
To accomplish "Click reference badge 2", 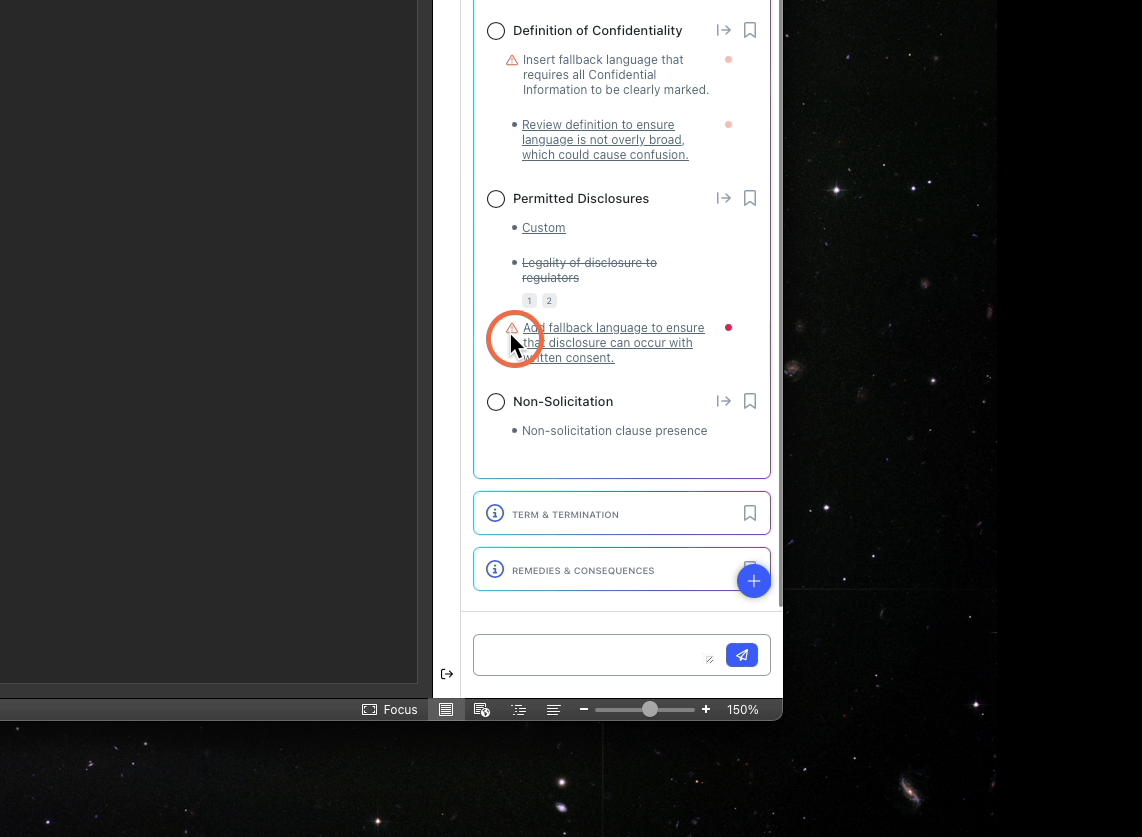I will pyautogui.click(x=549, y=300).
